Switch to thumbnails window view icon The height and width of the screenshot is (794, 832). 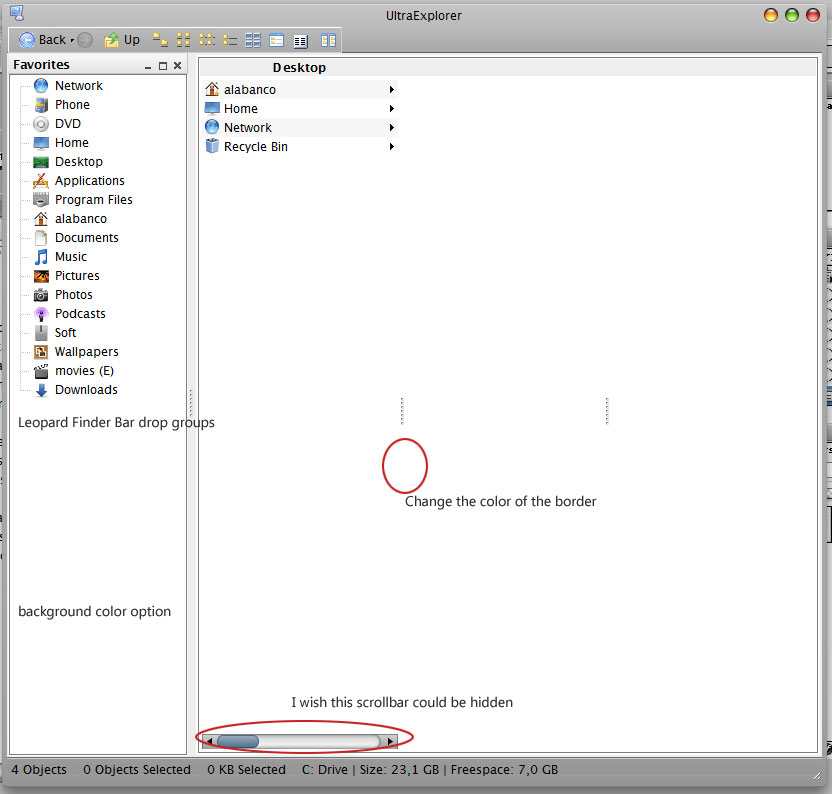click(276, 40)
